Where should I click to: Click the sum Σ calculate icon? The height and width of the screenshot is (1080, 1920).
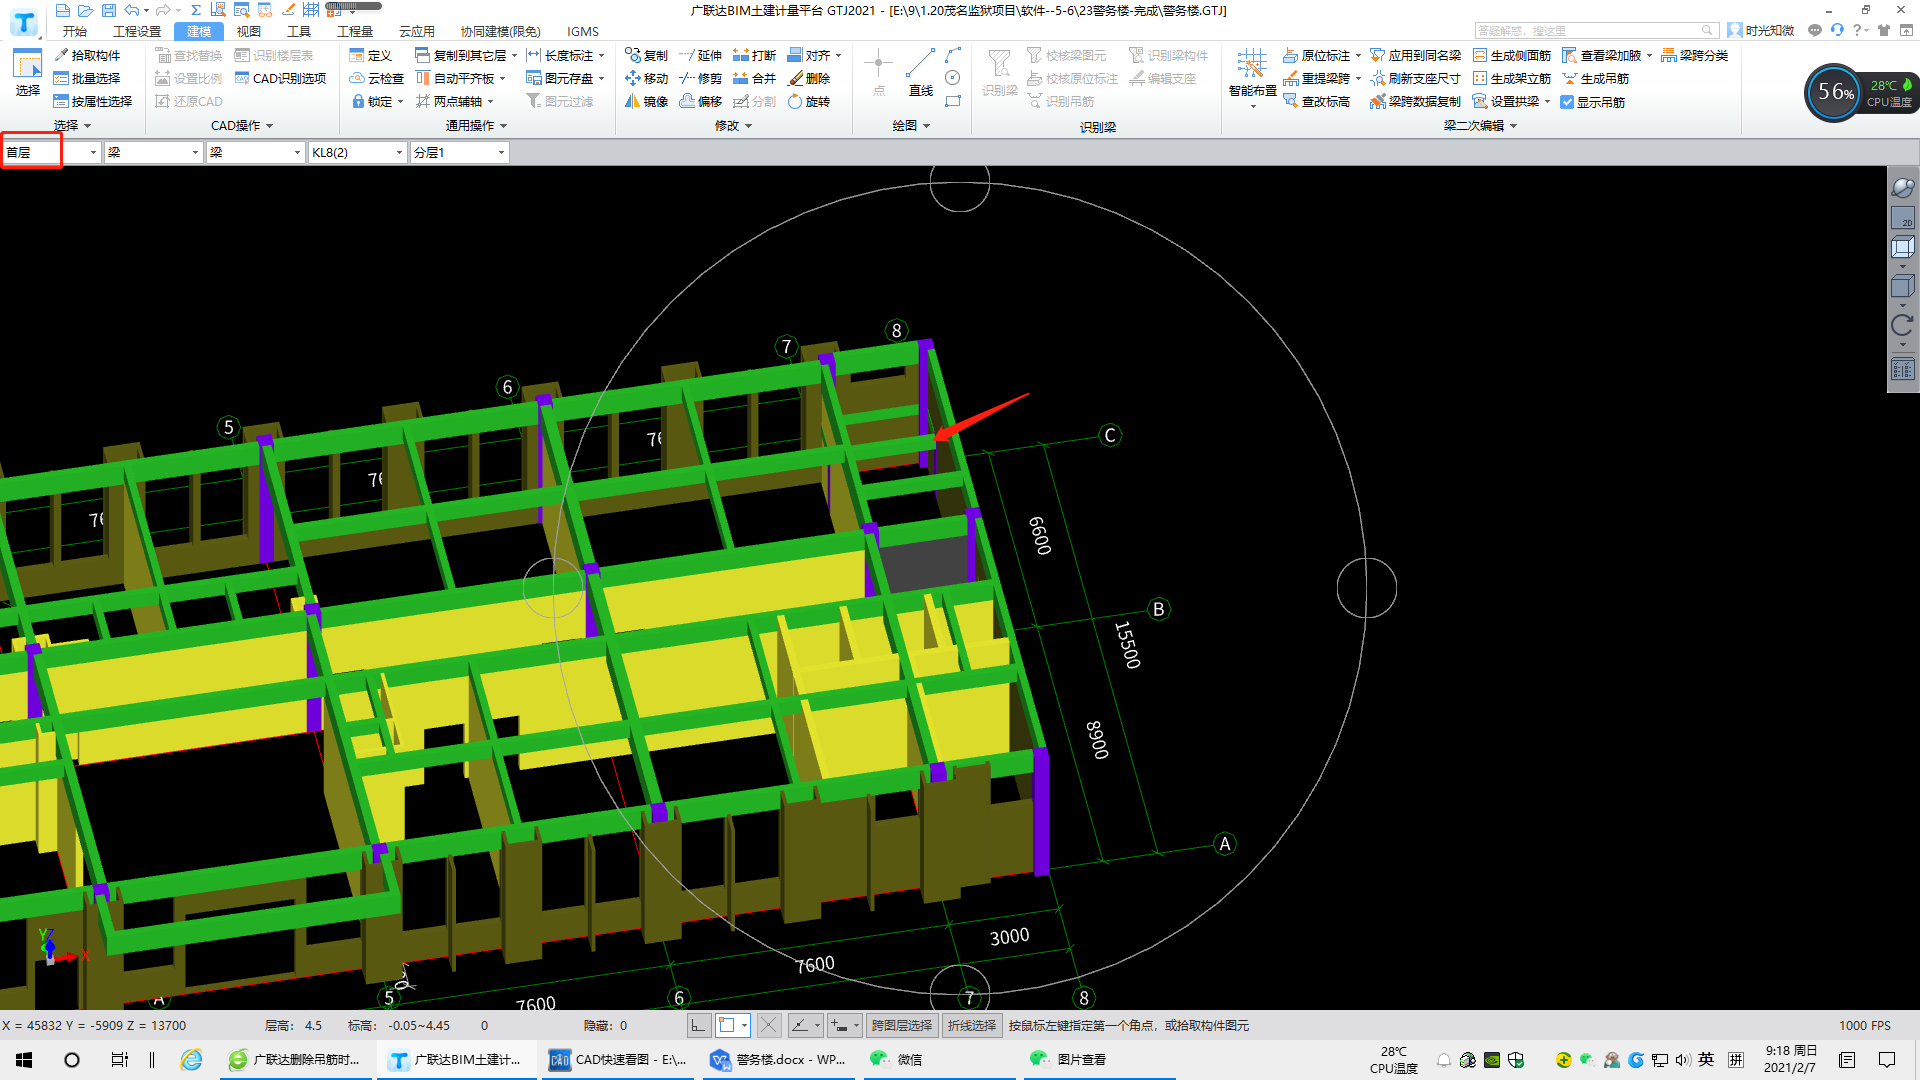pos(196,10)
